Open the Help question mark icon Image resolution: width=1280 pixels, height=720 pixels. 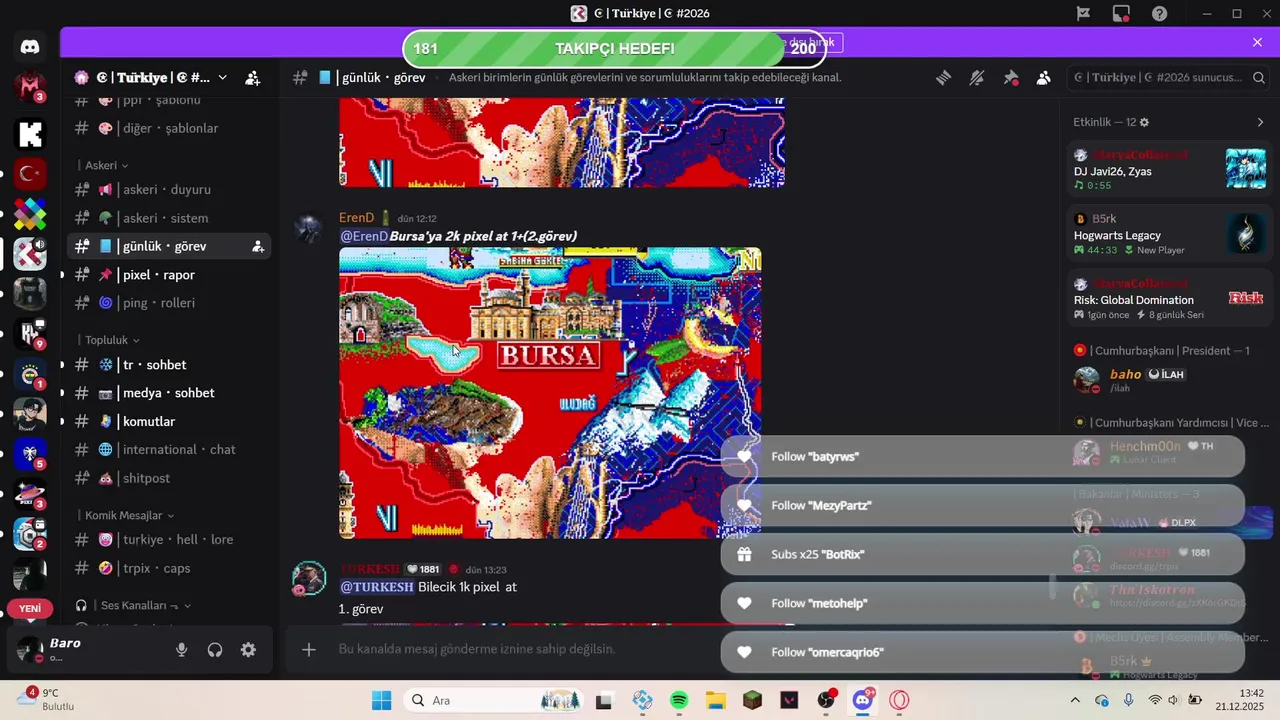[1159, 13]
